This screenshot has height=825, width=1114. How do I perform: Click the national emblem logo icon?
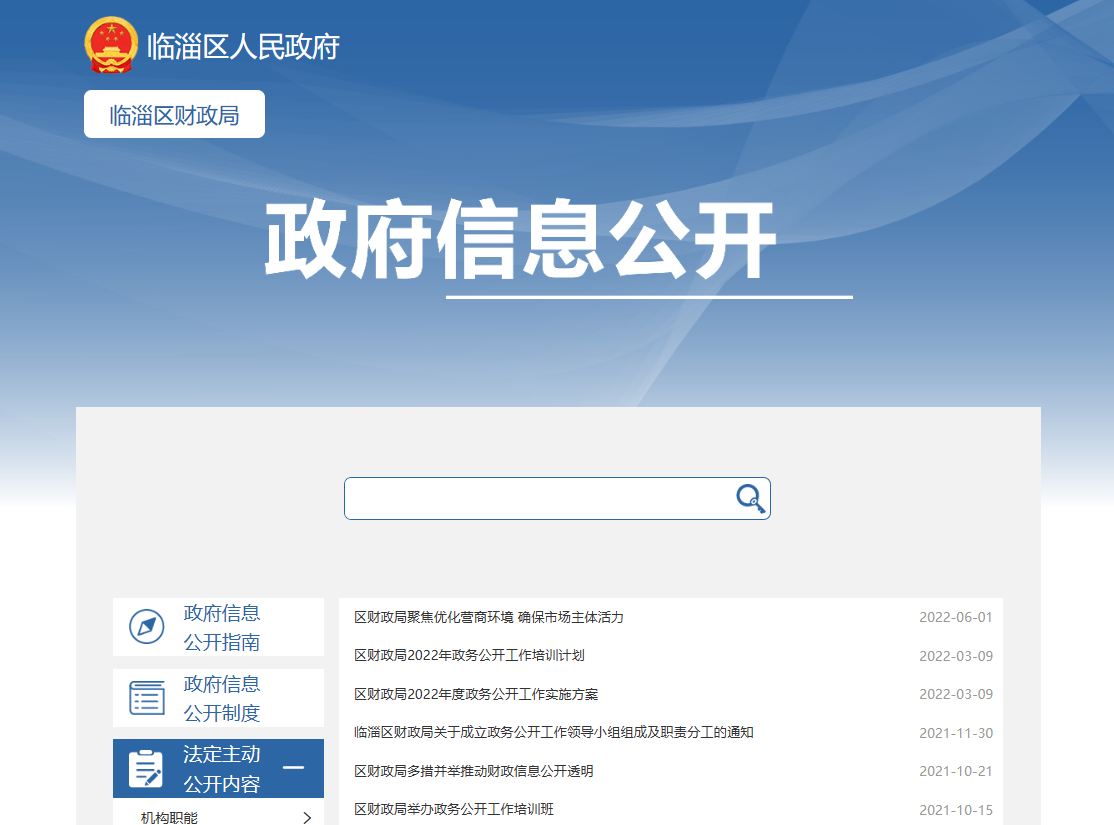(111, 45)
